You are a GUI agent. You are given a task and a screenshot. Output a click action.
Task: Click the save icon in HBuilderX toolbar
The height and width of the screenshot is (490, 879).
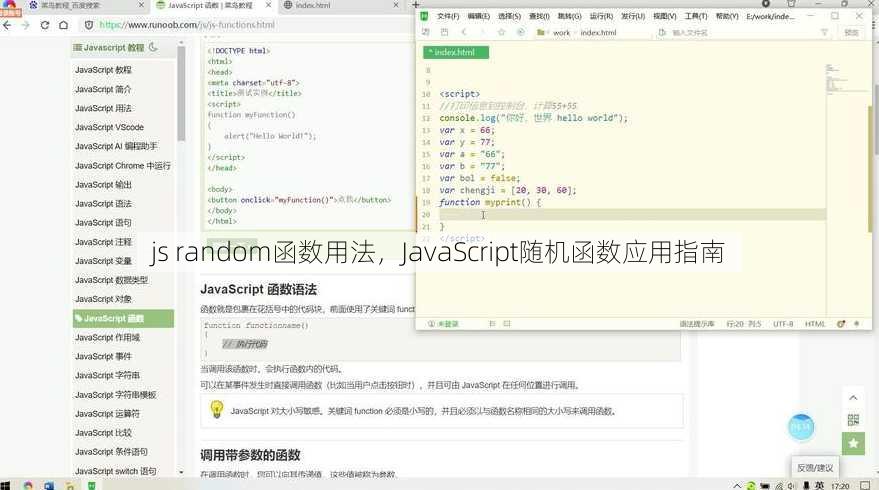pos(445,33)
